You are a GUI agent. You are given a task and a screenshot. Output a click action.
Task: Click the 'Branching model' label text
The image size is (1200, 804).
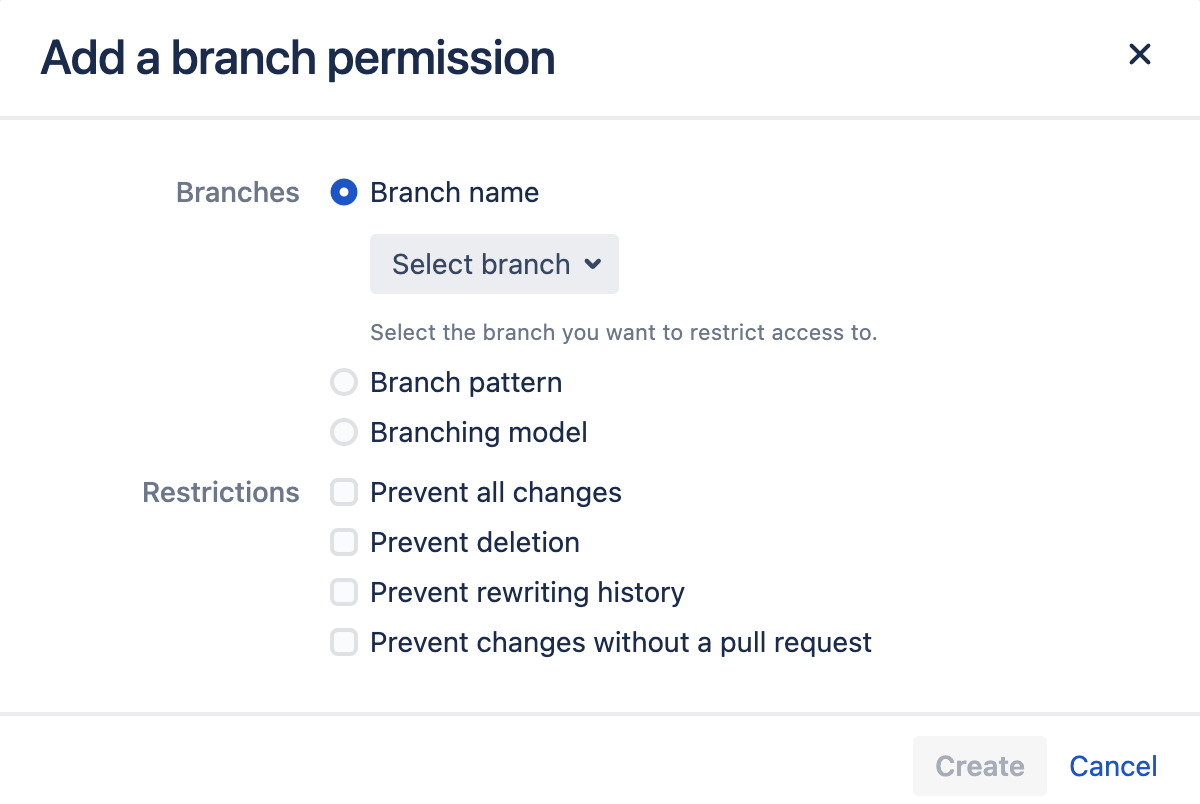point(479,432)
